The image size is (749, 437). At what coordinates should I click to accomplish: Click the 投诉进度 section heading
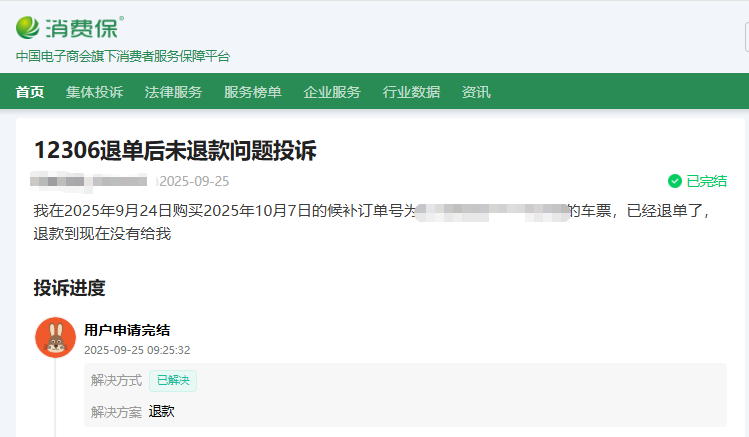pos(69,288)
